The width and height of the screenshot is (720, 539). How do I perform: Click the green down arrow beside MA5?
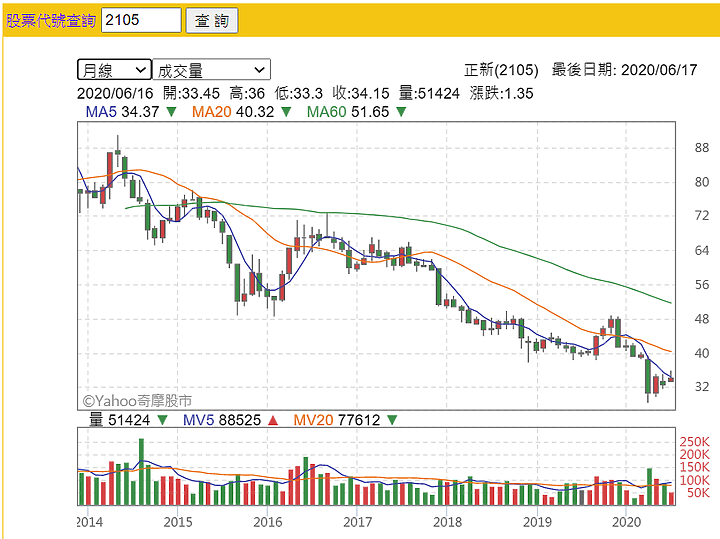click(171, 112)
